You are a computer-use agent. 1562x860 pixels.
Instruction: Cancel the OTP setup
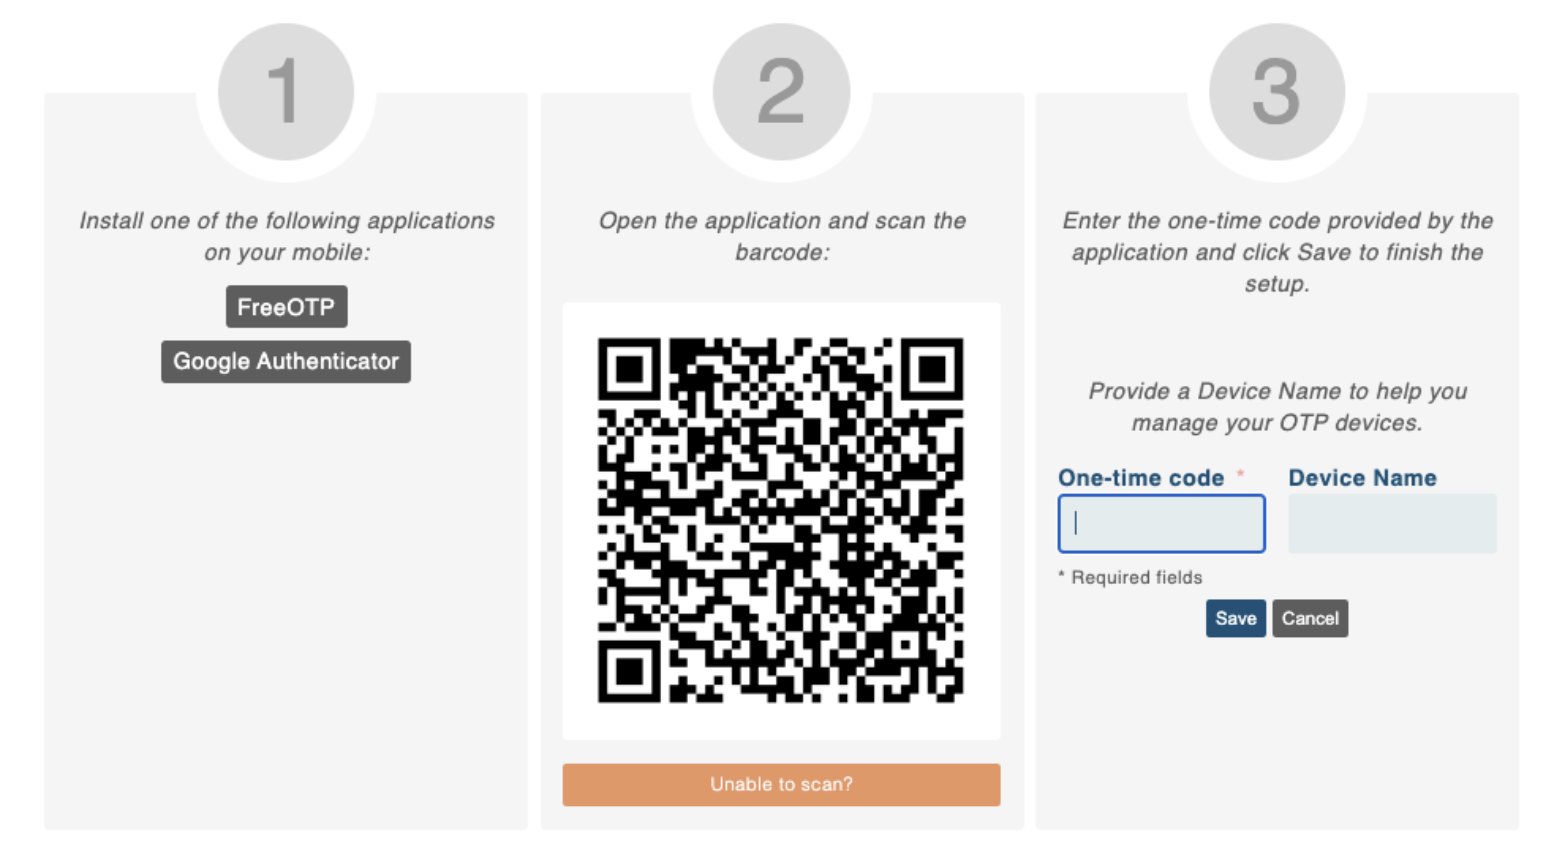click(x=1310, y=619)
